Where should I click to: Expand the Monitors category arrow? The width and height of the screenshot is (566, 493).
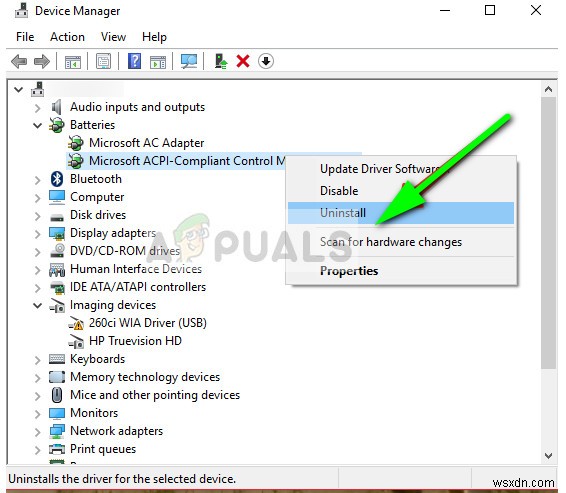pos(38,414)
